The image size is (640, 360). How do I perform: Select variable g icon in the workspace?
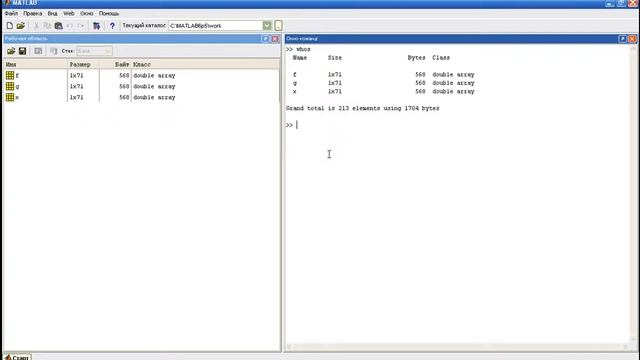click(x=10, y=86)
